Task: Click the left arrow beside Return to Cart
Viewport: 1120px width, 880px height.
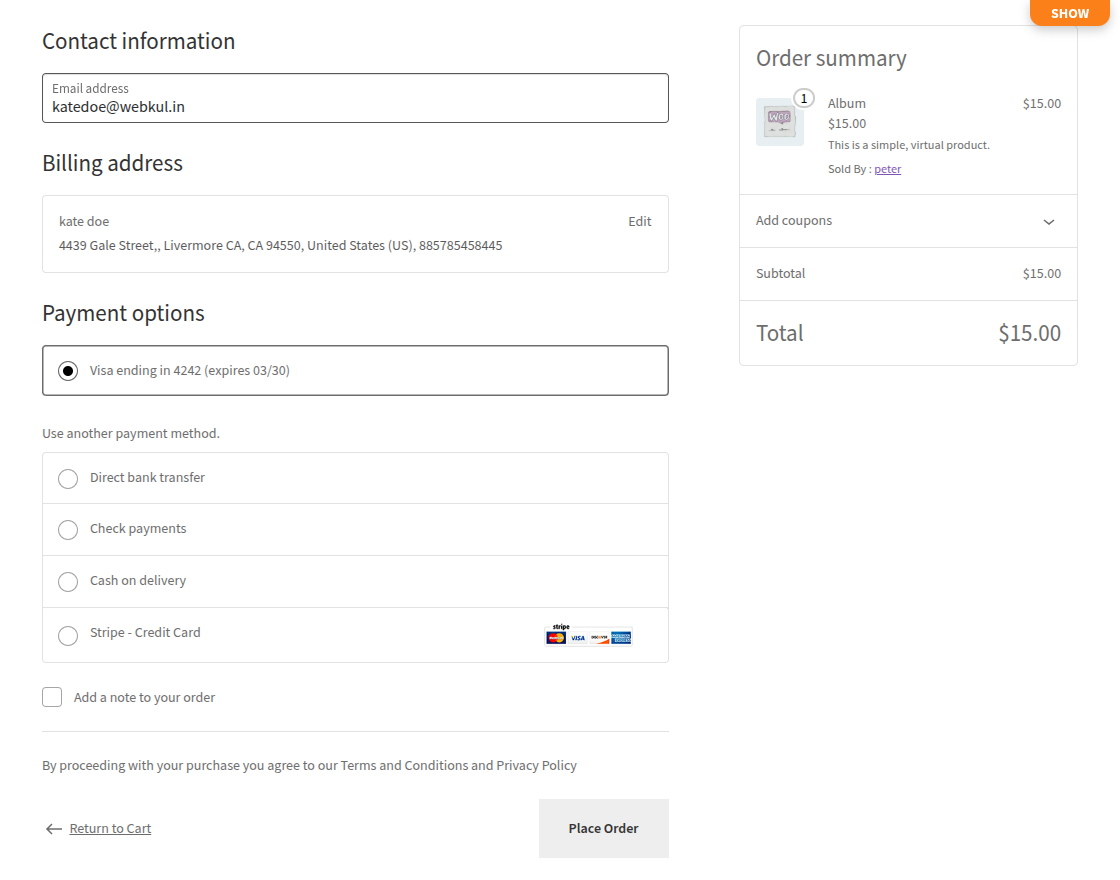Action: point(54,829)
